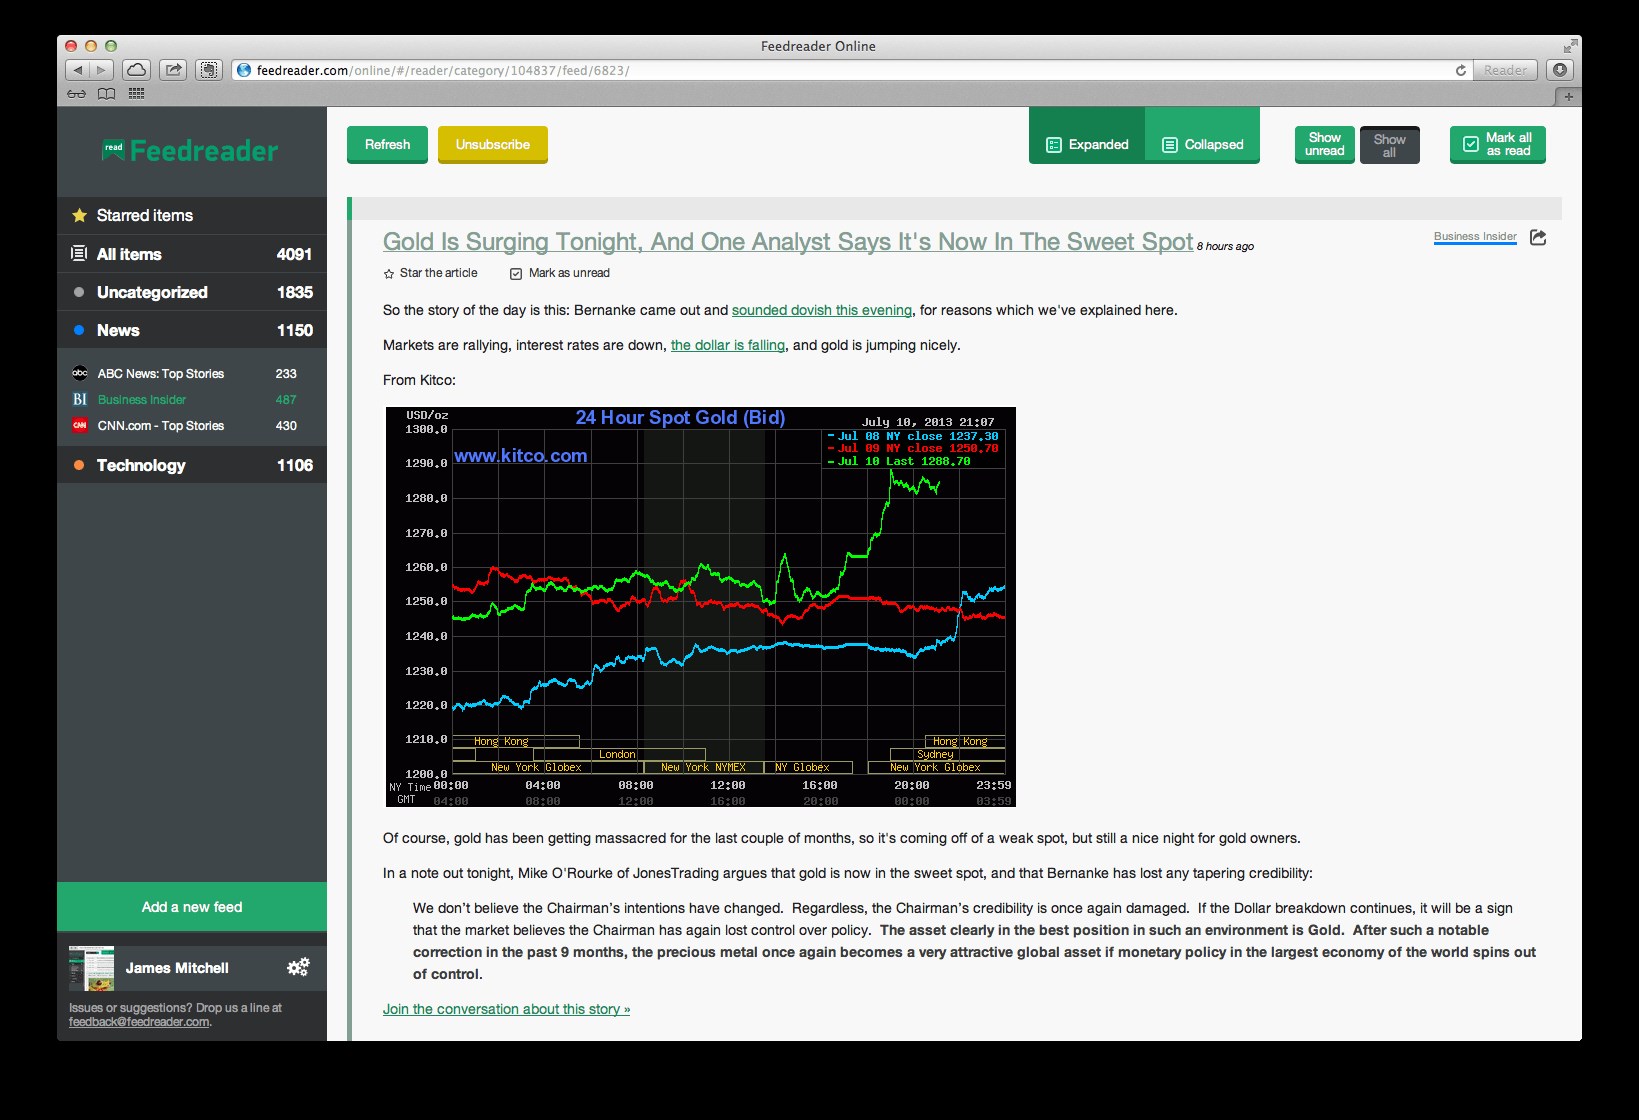Open the gold surging article title
The image size is (1639, 1120).
coord(788,242)
